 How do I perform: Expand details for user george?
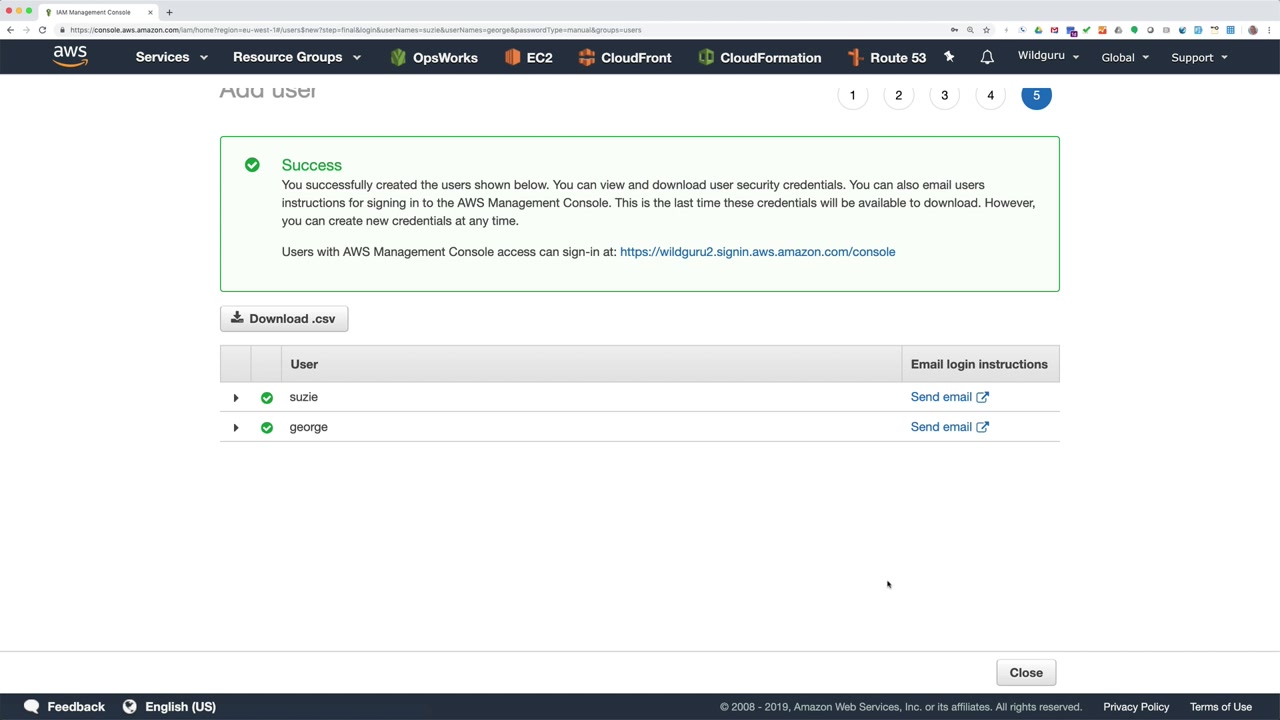point(236,428)
